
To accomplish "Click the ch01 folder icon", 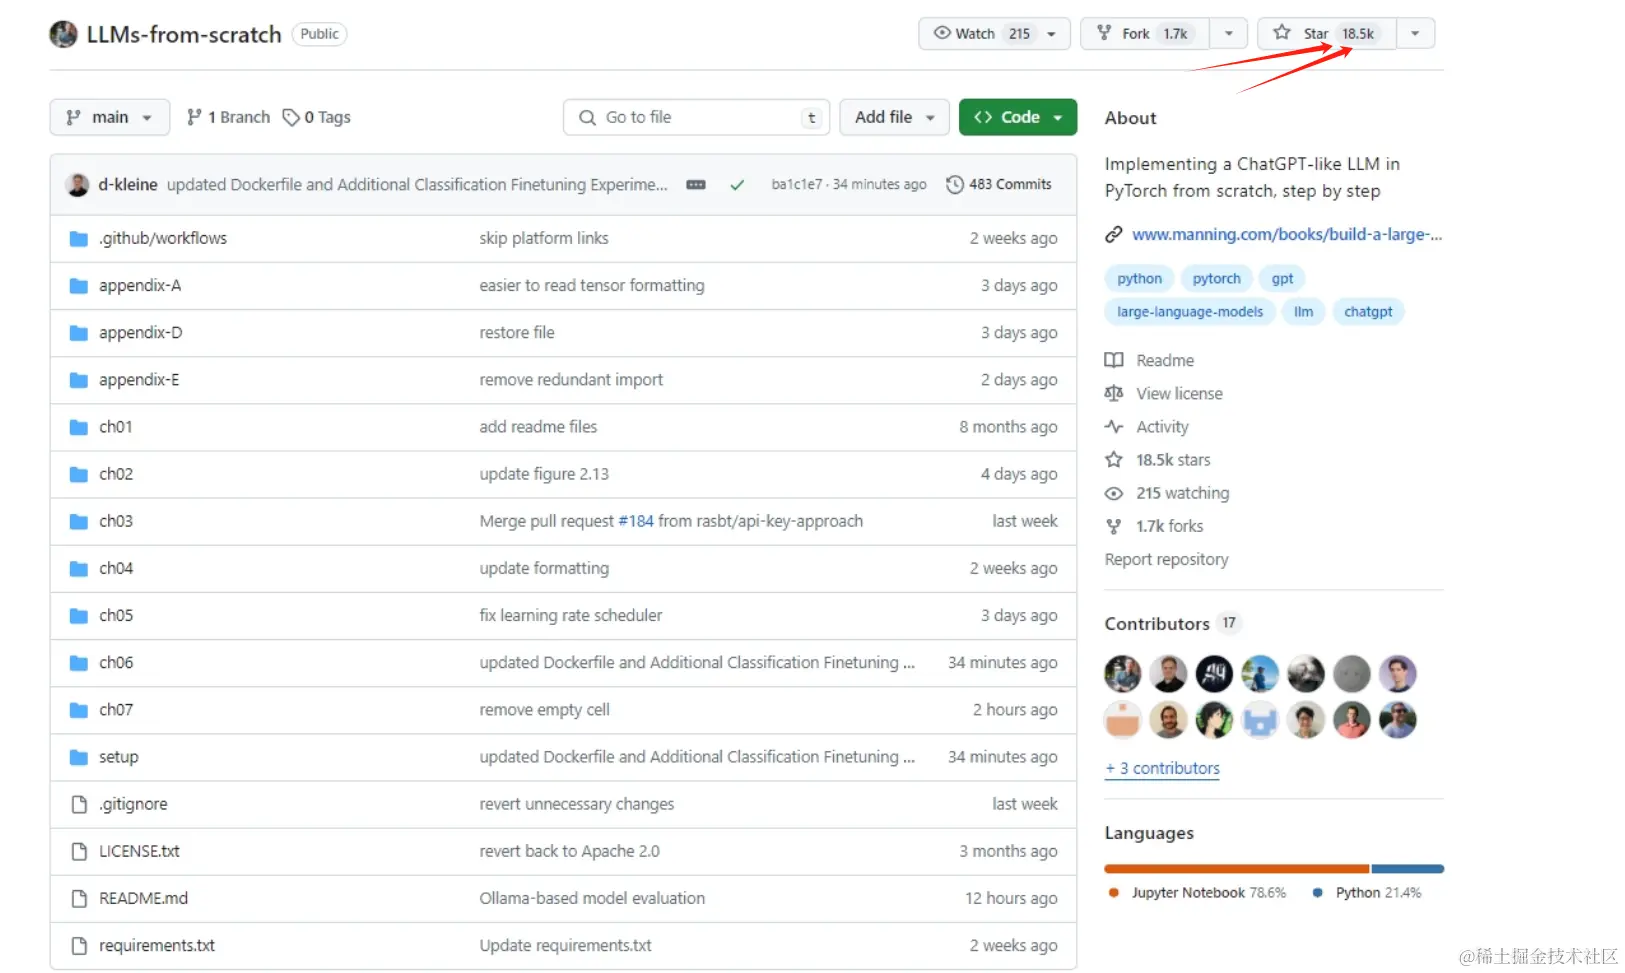I will click(x=79, y=427).
